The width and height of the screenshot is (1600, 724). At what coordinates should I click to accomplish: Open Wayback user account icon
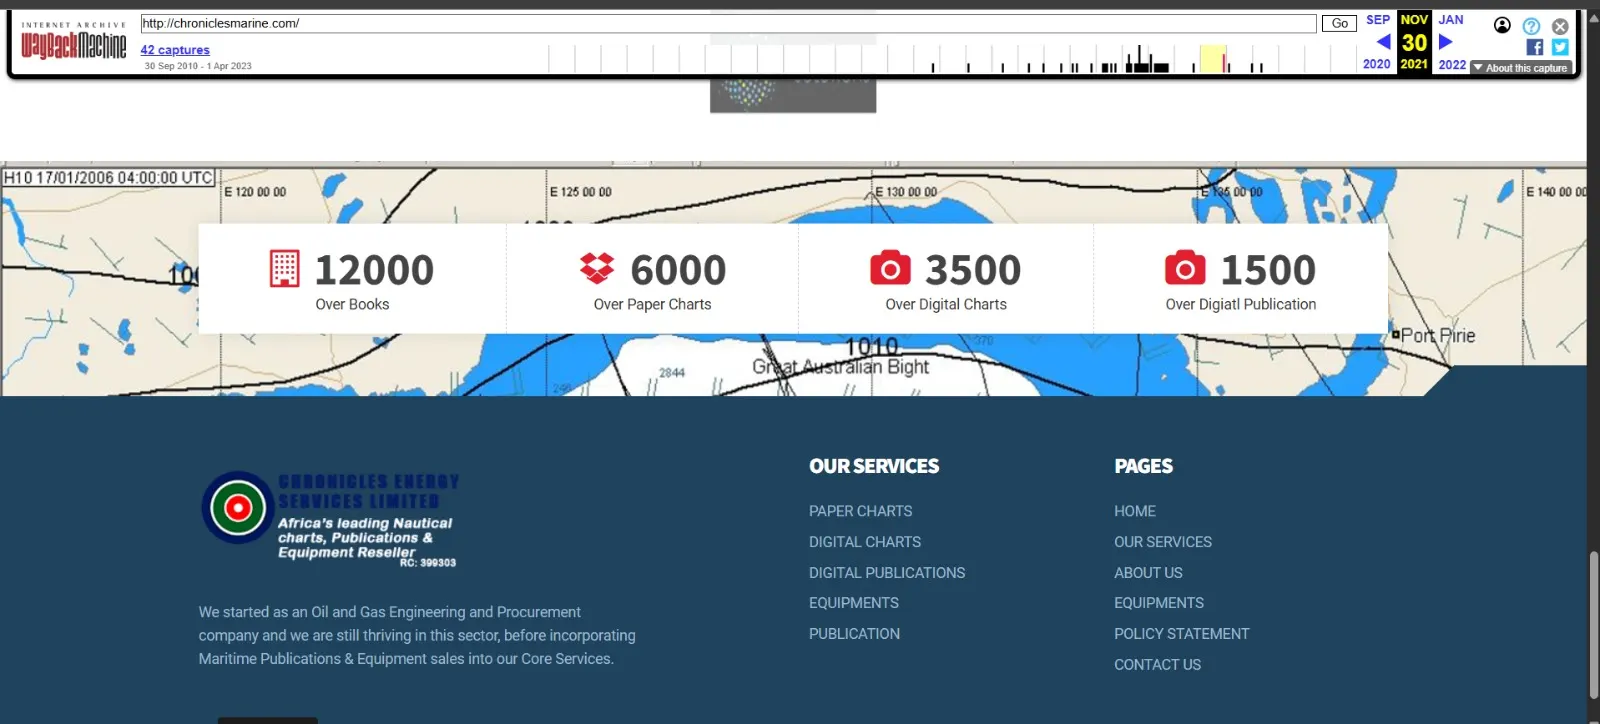[x=1502, y=25]
